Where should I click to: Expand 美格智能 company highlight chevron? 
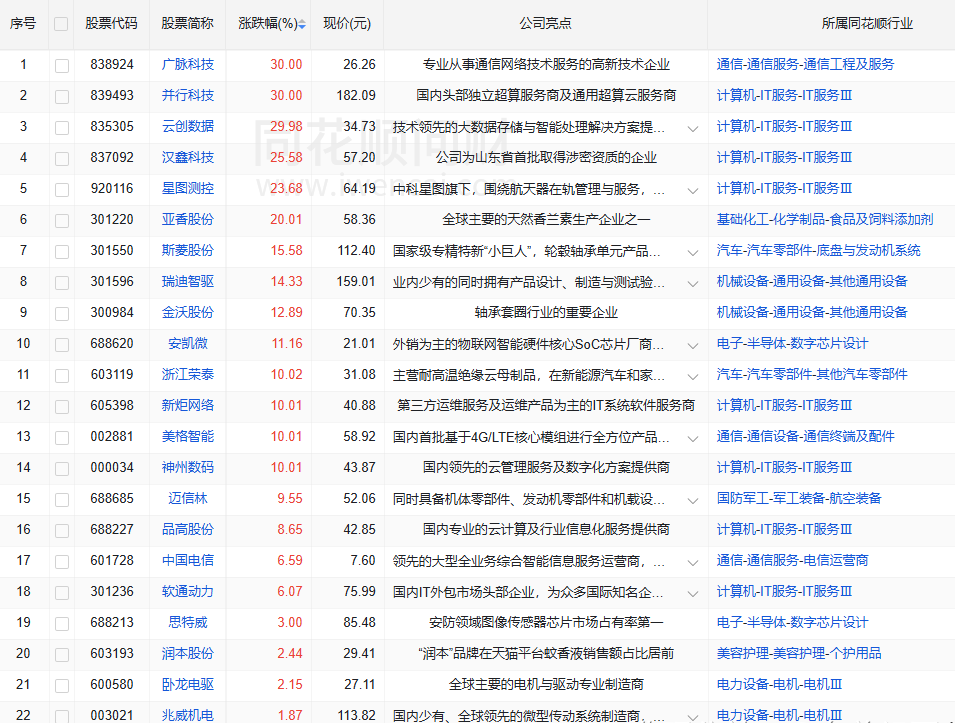pos(693,439)
